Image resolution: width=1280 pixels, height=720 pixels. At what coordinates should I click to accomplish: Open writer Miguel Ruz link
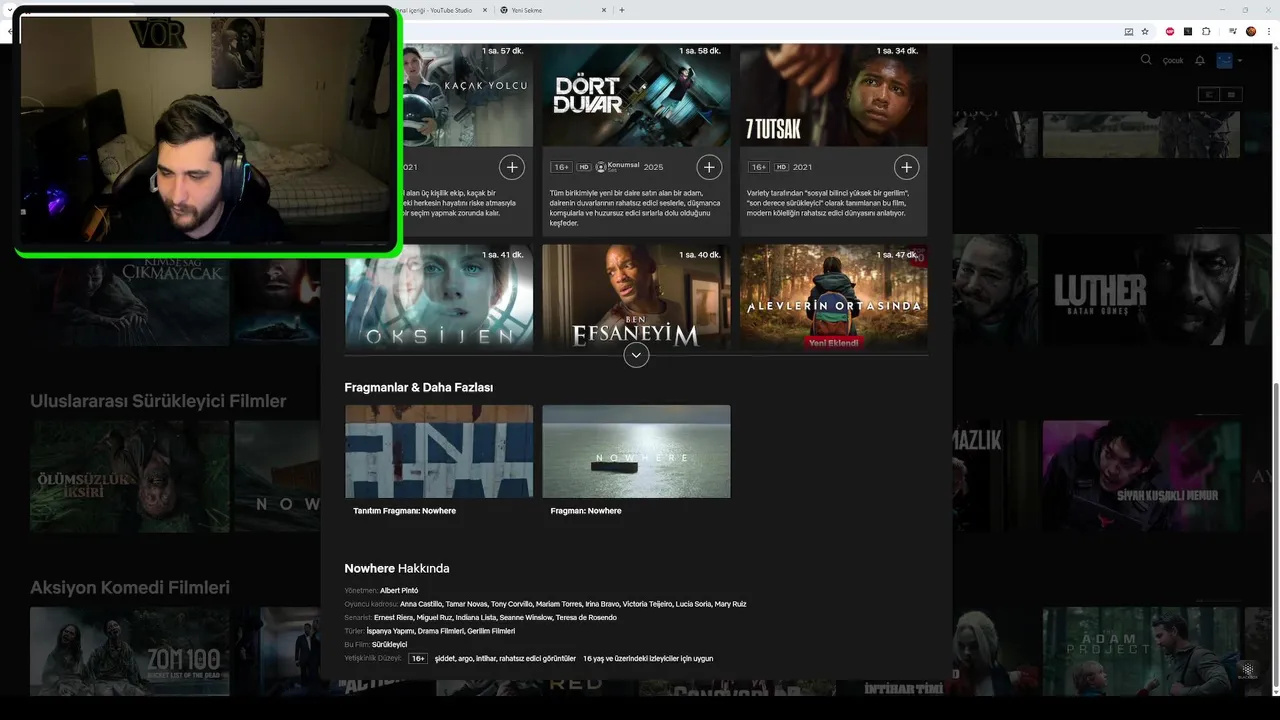click(435, 618)
